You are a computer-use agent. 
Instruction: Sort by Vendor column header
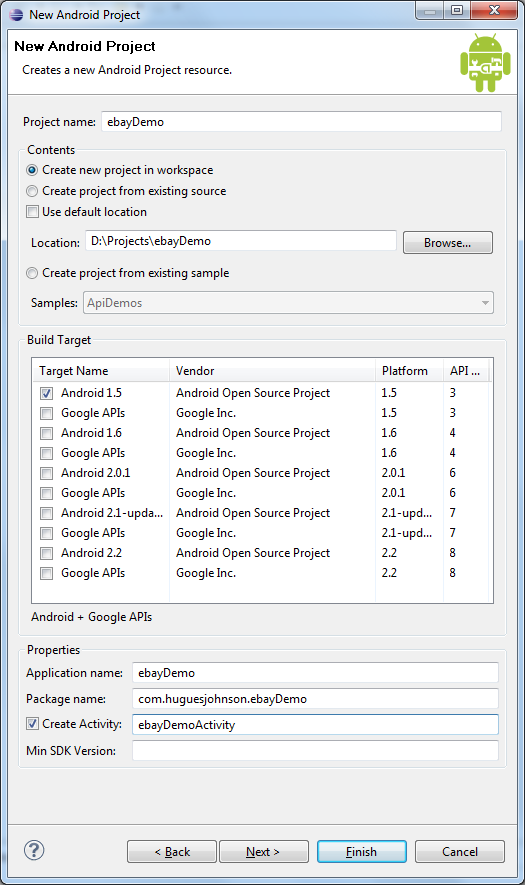272,371
